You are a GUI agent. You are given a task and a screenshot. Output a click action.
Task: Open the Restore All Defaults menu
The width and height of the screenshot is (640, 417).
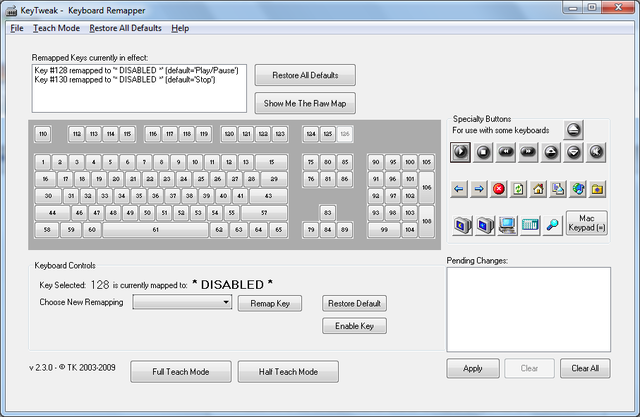point(125,28)
